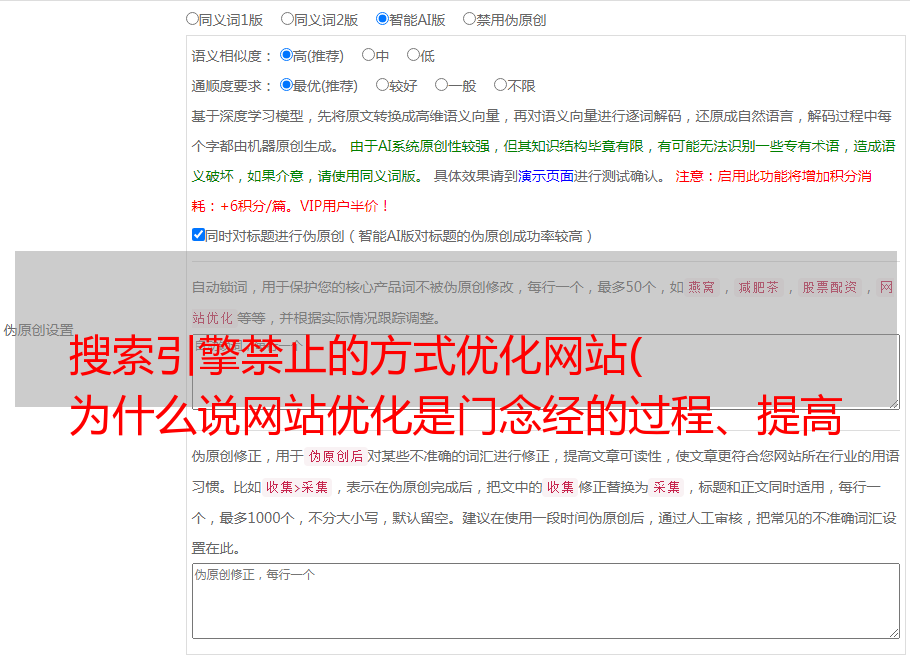Screen dimensions: 911x658
Task: Select the 同义词2版 radio option
Action: coord(287,19)
